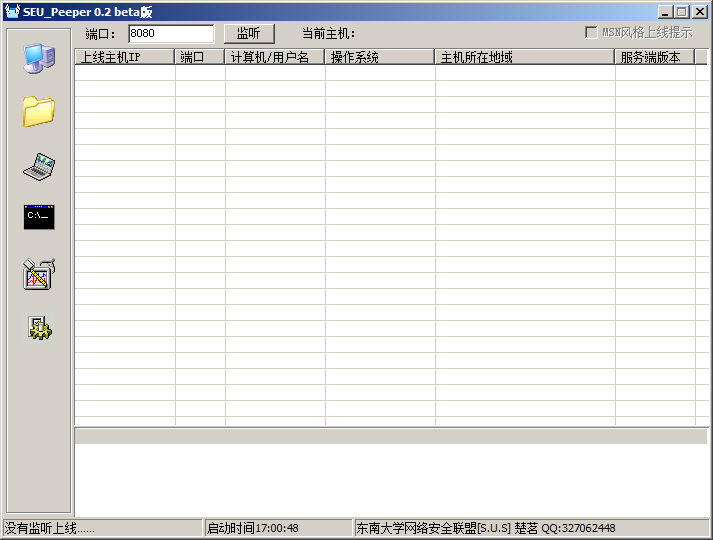Viewport: 713px width, 540px height.
Task: Maximize the SEU_Peeper window
Action: coord(682,11)
